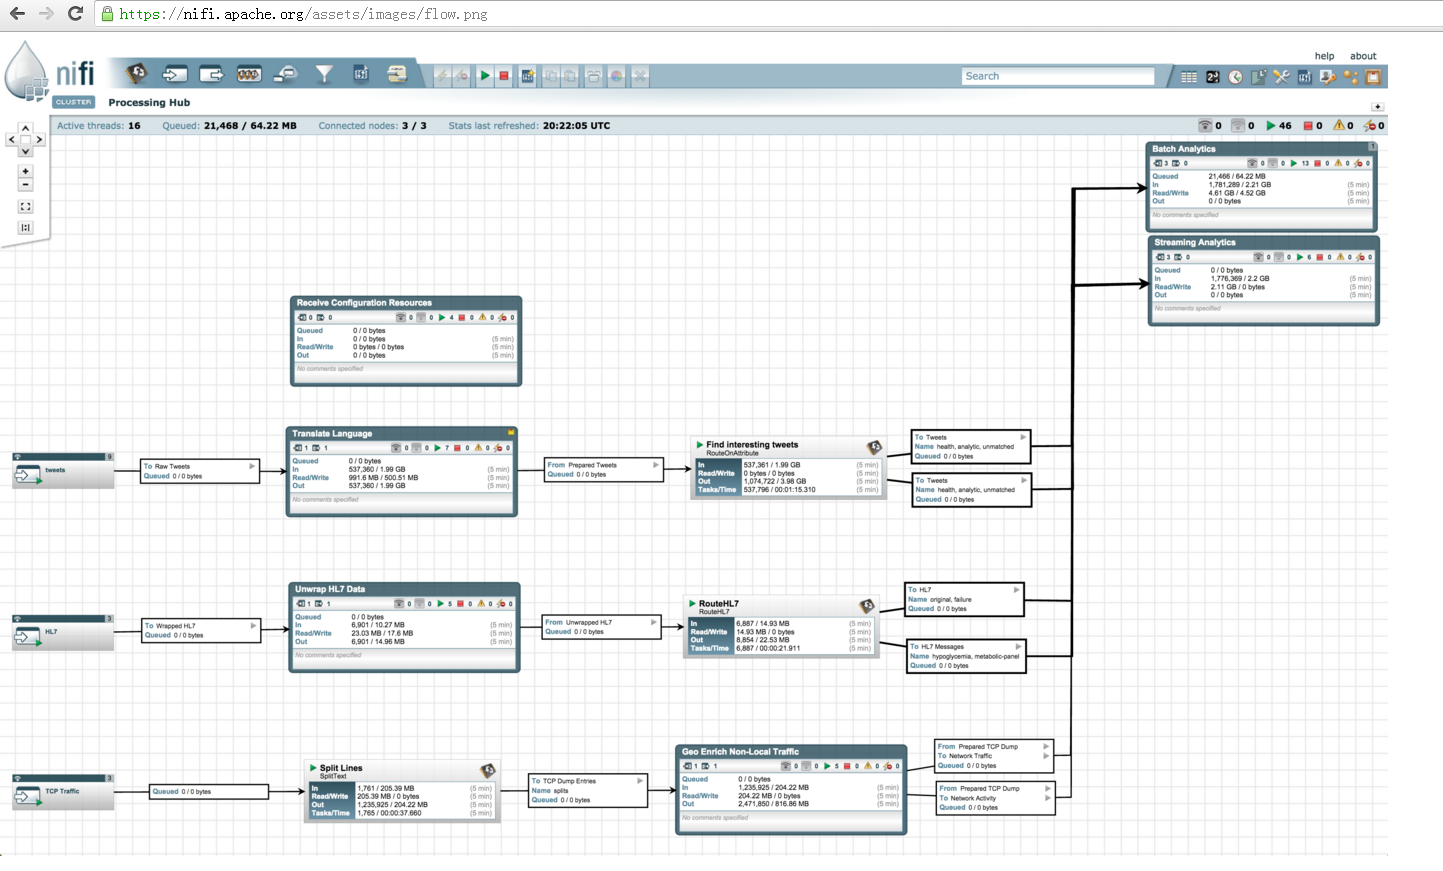1443x871 pixels.
Task: Select the To TCP Dump Entries connection label
Action: coord(589,790)
